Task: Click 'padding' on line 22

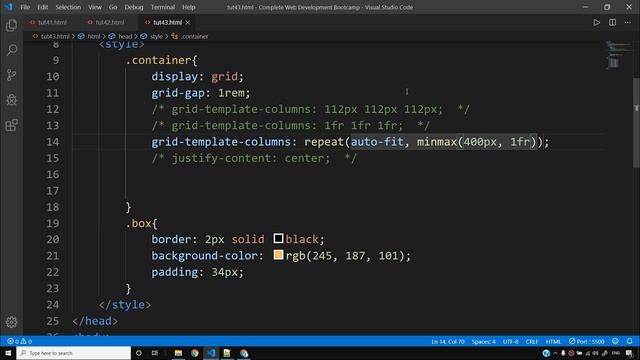Action: tap(175, 272)
